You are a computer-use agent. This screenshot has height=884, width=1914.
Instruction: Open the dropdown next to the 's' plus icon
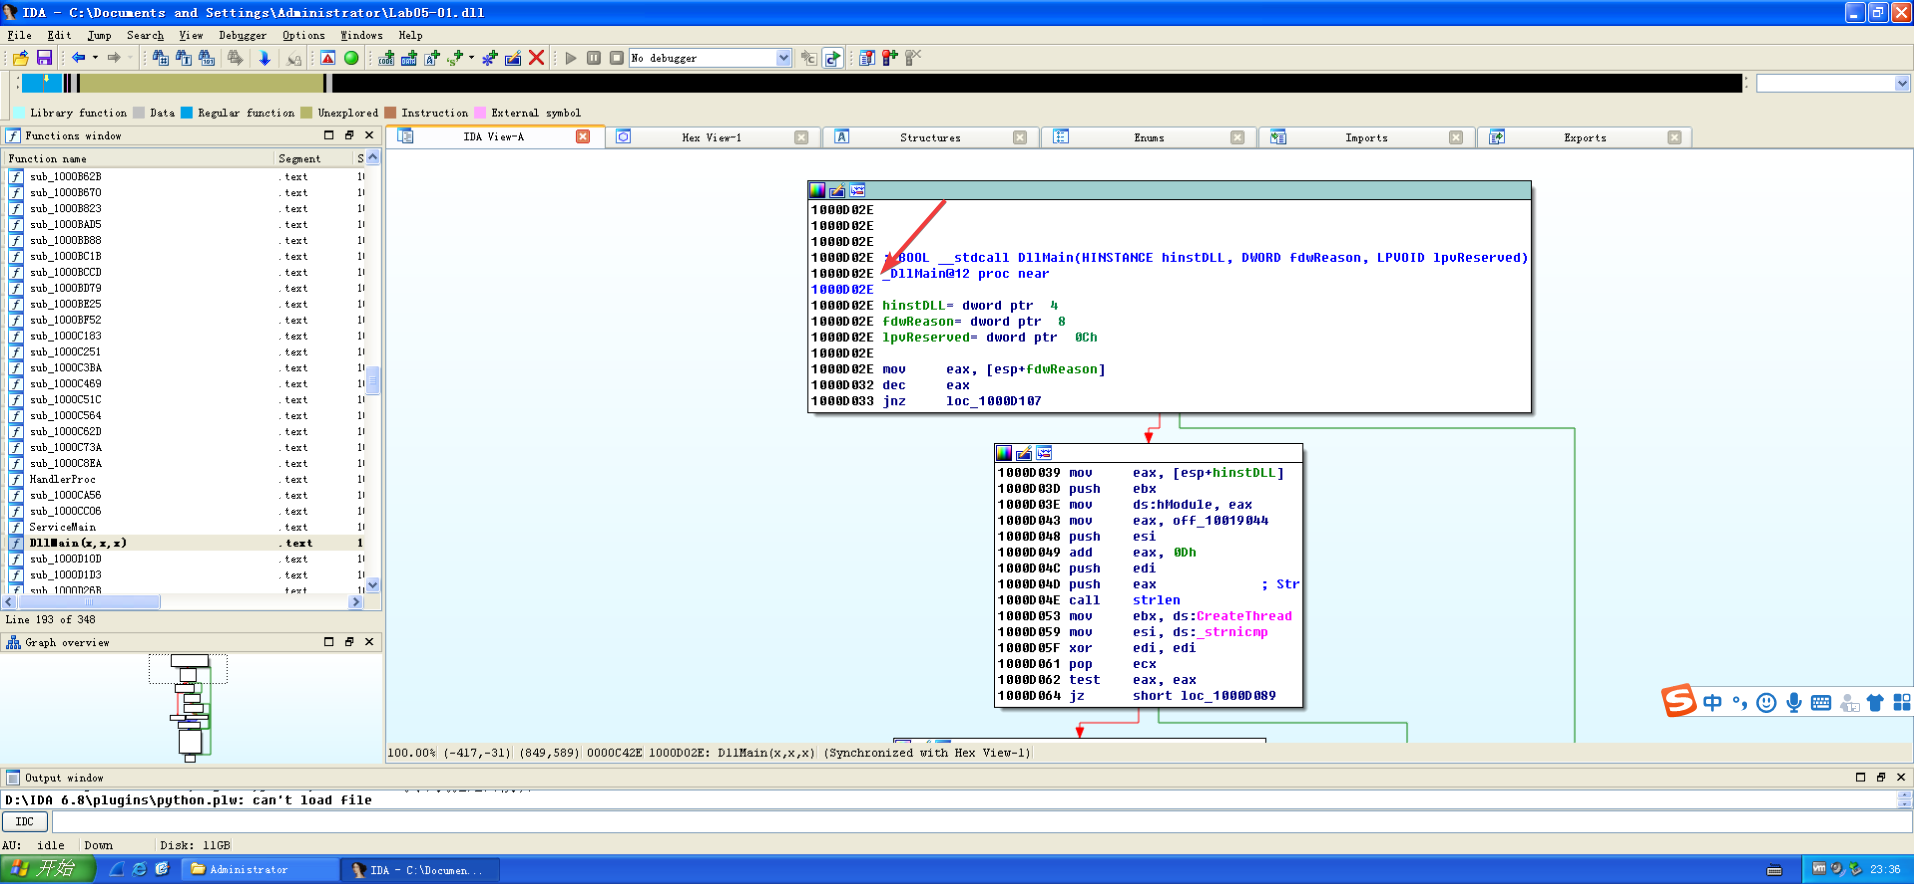coord(471,58)
